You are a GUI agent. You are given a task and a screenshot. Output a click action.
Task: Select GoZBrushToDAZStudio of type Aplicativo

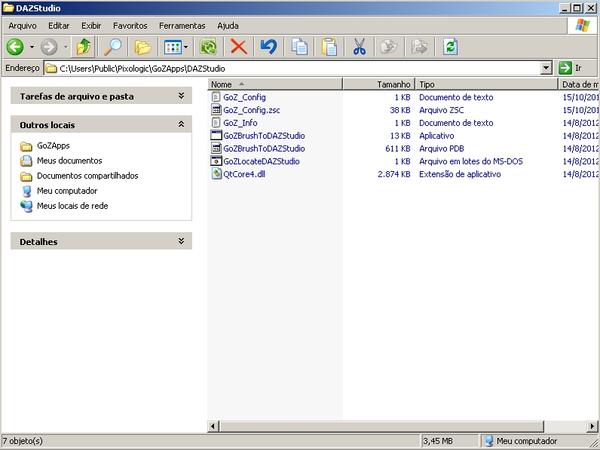264,135
